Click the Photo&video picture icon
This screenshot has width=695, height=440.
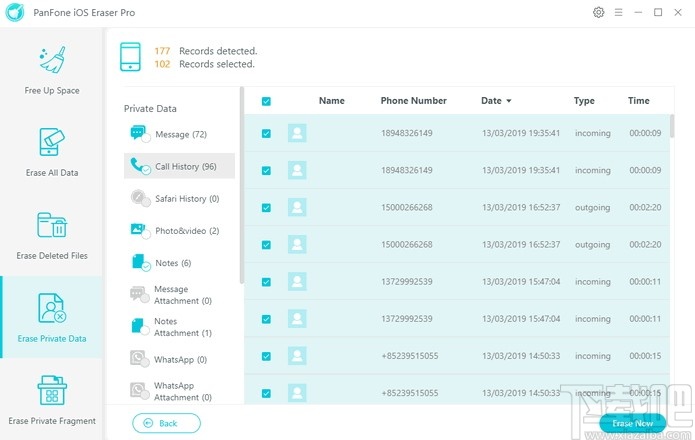pyautogui.click(x=140, y=230)
